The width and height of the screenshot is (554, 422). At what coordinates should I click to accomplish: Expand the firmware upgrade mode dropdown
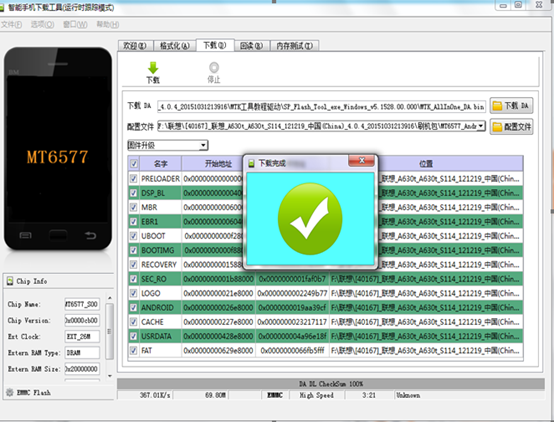(203, 145)
